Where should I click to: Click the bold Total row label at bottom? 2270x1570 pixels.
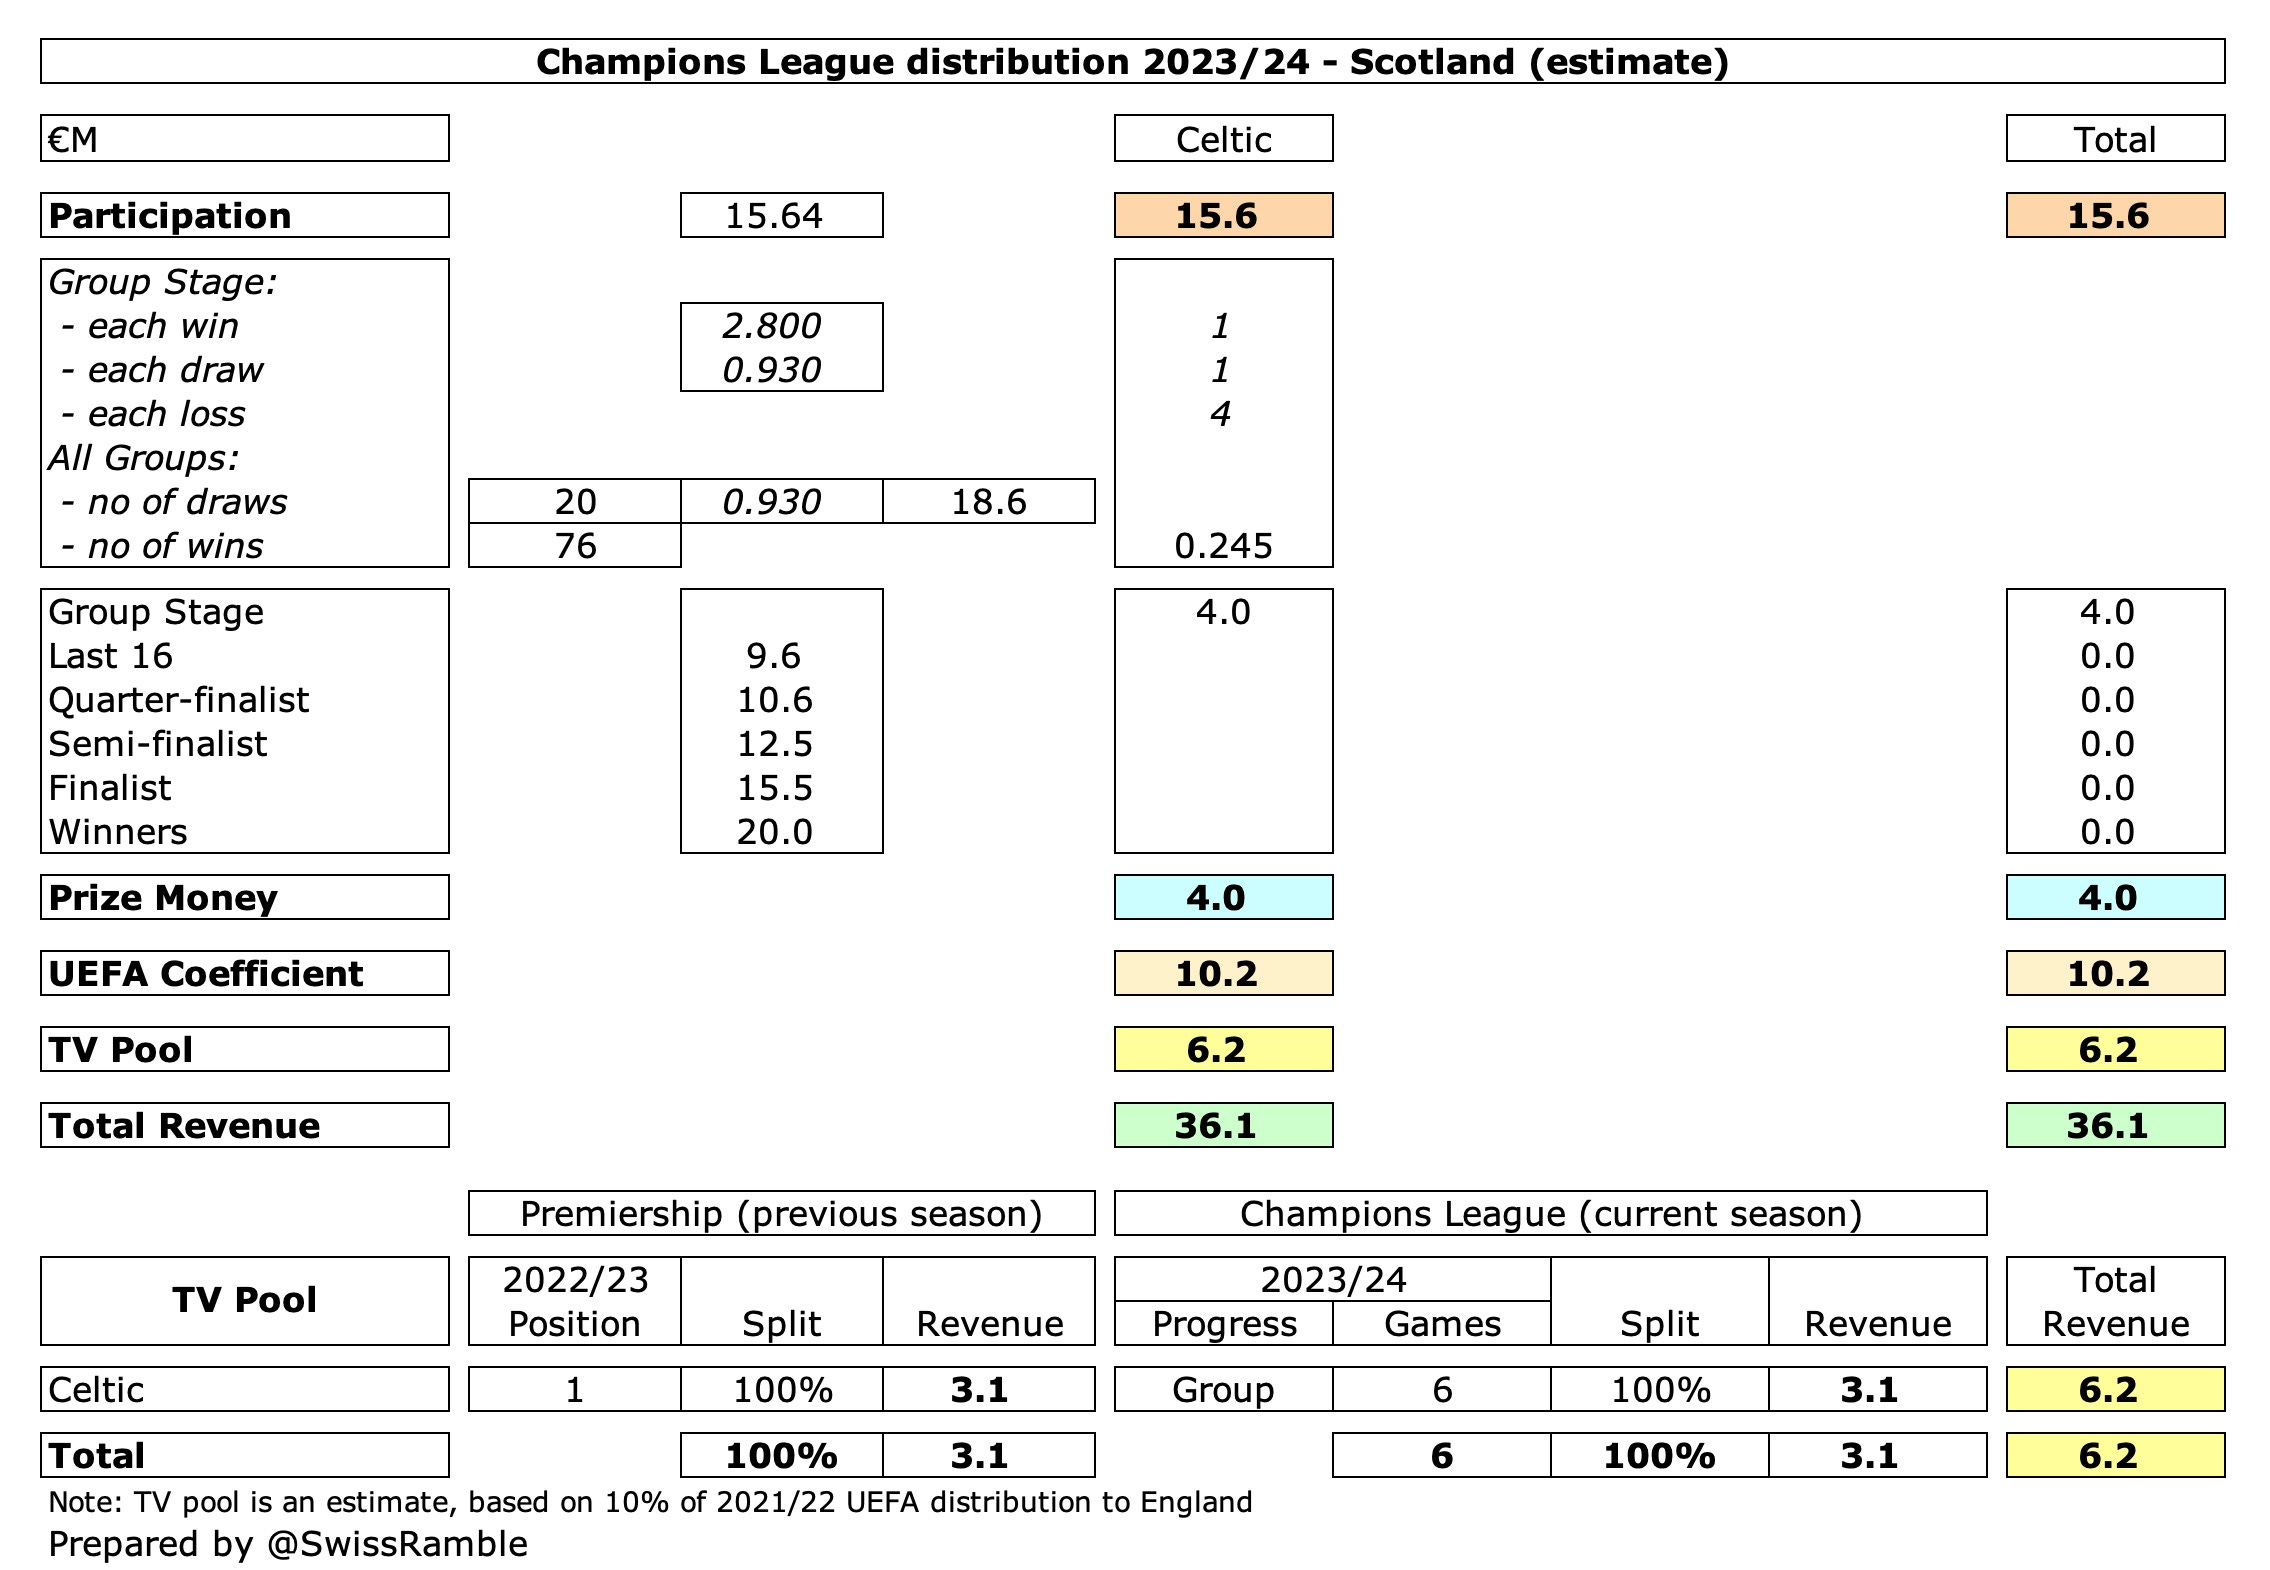tap(245, 1456)
